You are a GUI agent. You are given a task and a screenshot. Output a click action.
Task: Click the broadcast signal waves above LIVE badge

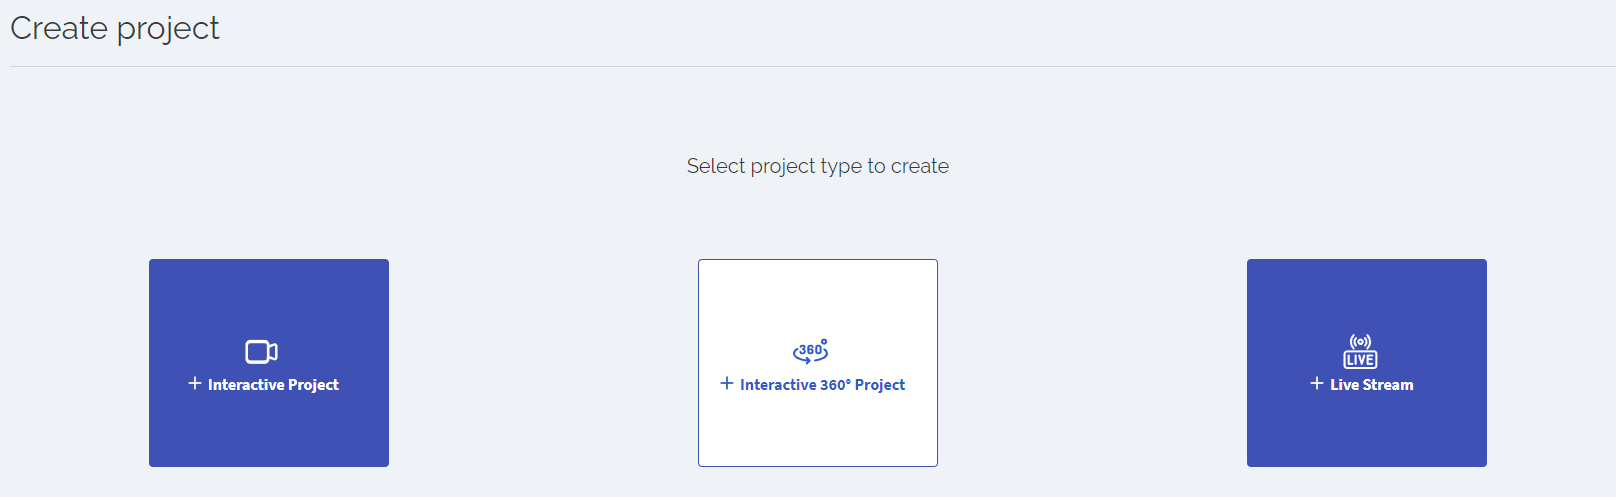(1360, 342)
